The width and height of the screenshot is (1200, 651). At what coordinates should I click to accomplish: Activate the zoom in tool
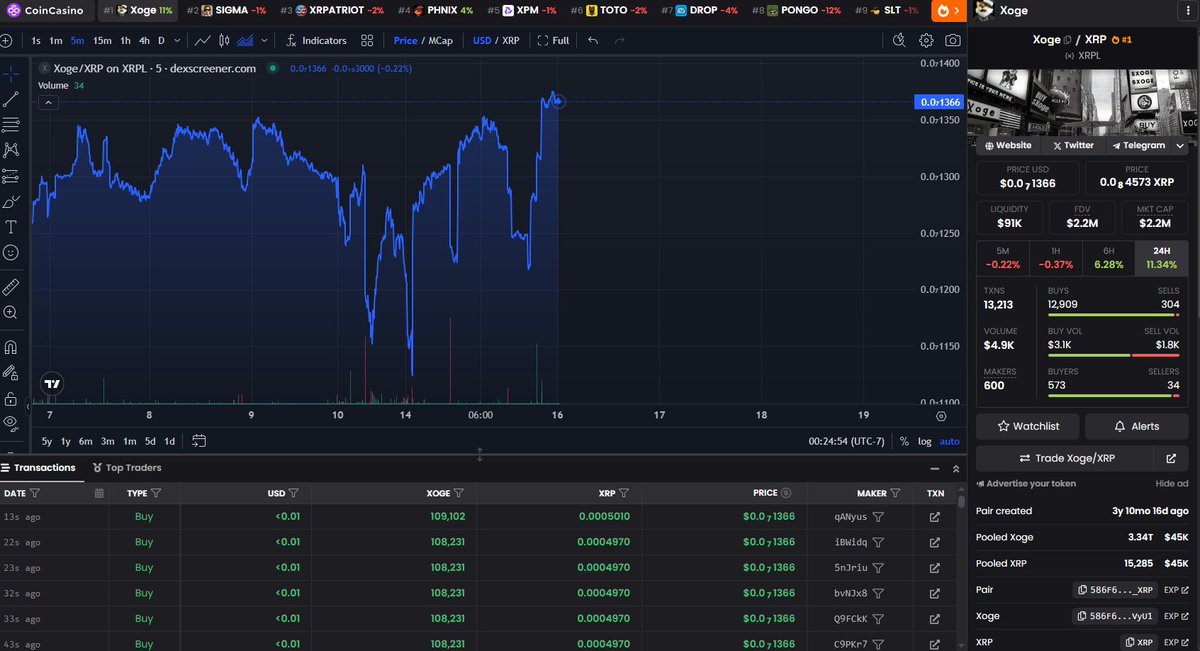(x=11, y=312)
